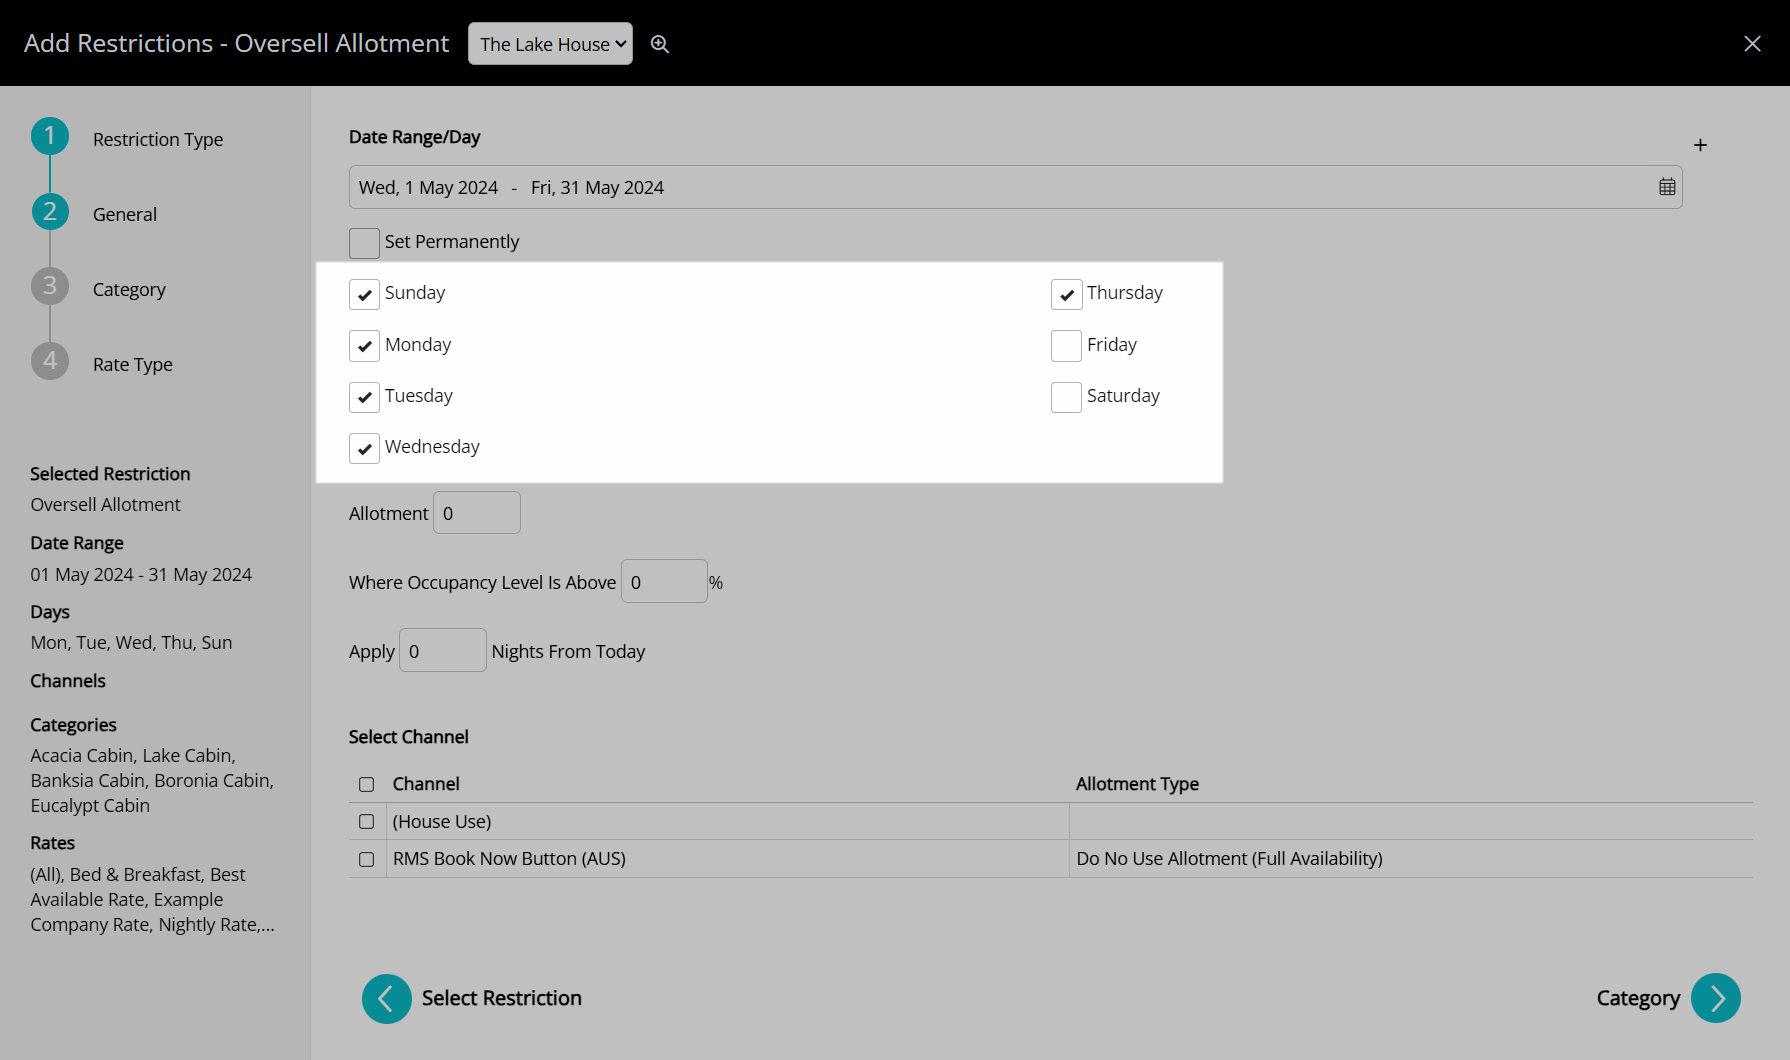The width and height of the screenshot is (1790, 1060).
Task: Check the Saturday checkbox
Action: coord(1066,397)
